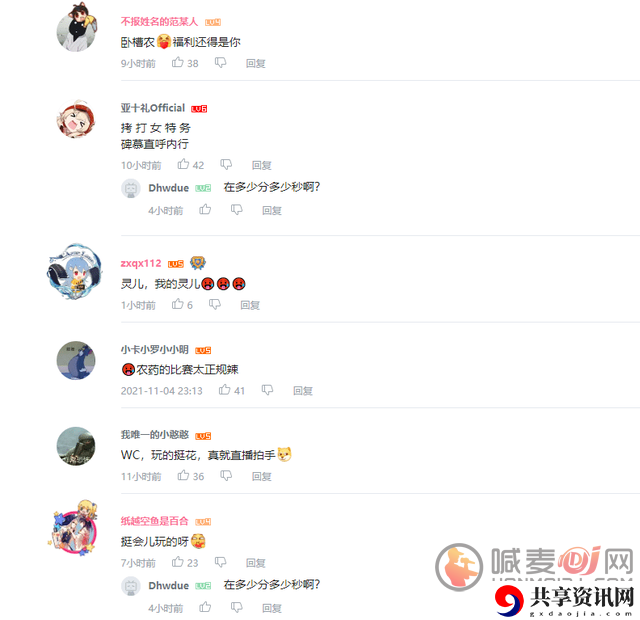Dislike the 农药的比赛太正规辣 comment
Screen dimensions: 640x620
coord(267,390)
